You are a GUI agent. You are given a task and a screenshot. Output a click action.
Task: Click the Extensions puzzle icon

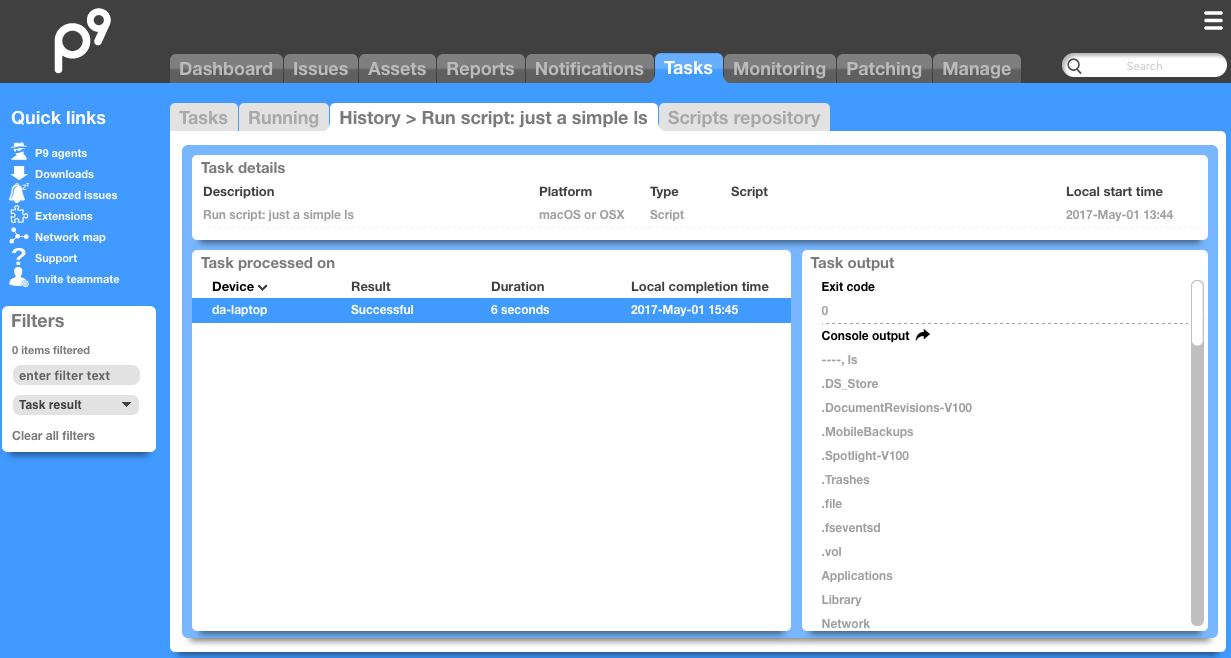point(19,215)
